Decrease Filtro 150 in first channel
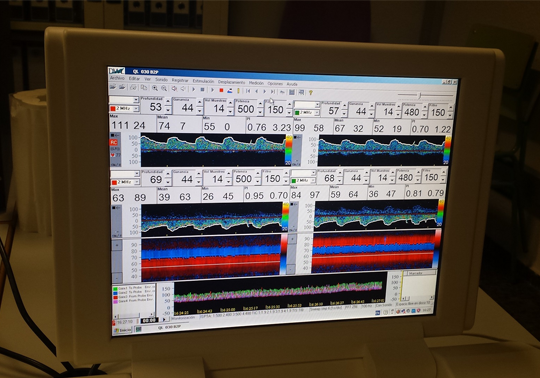Image resolution: width=540 pixels, height=378 pixels. pos(289,114)
